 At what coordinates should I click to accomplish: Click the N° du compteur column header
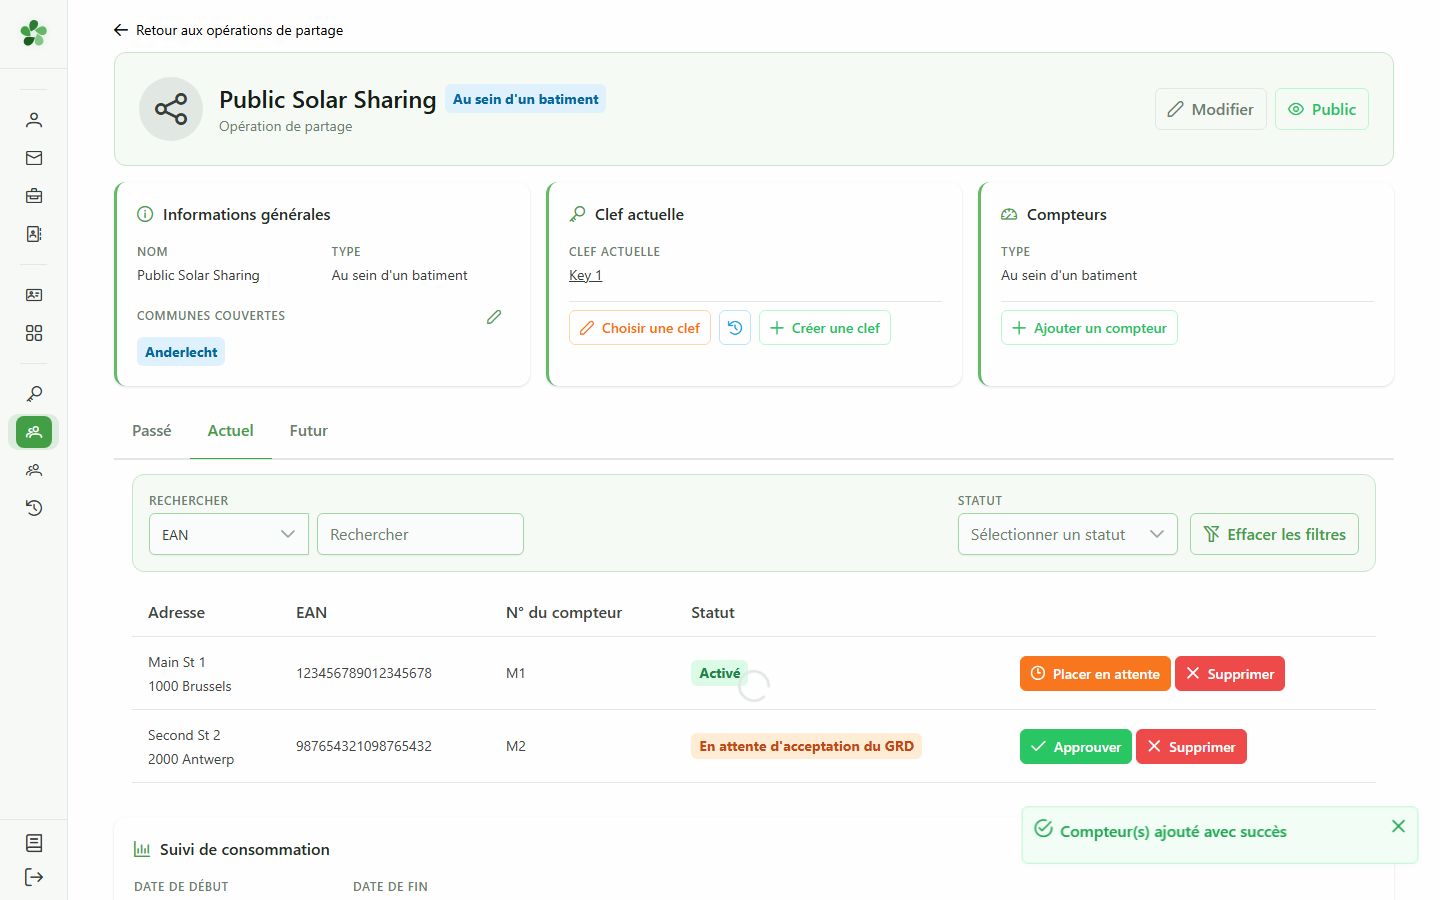pos(564,612)
